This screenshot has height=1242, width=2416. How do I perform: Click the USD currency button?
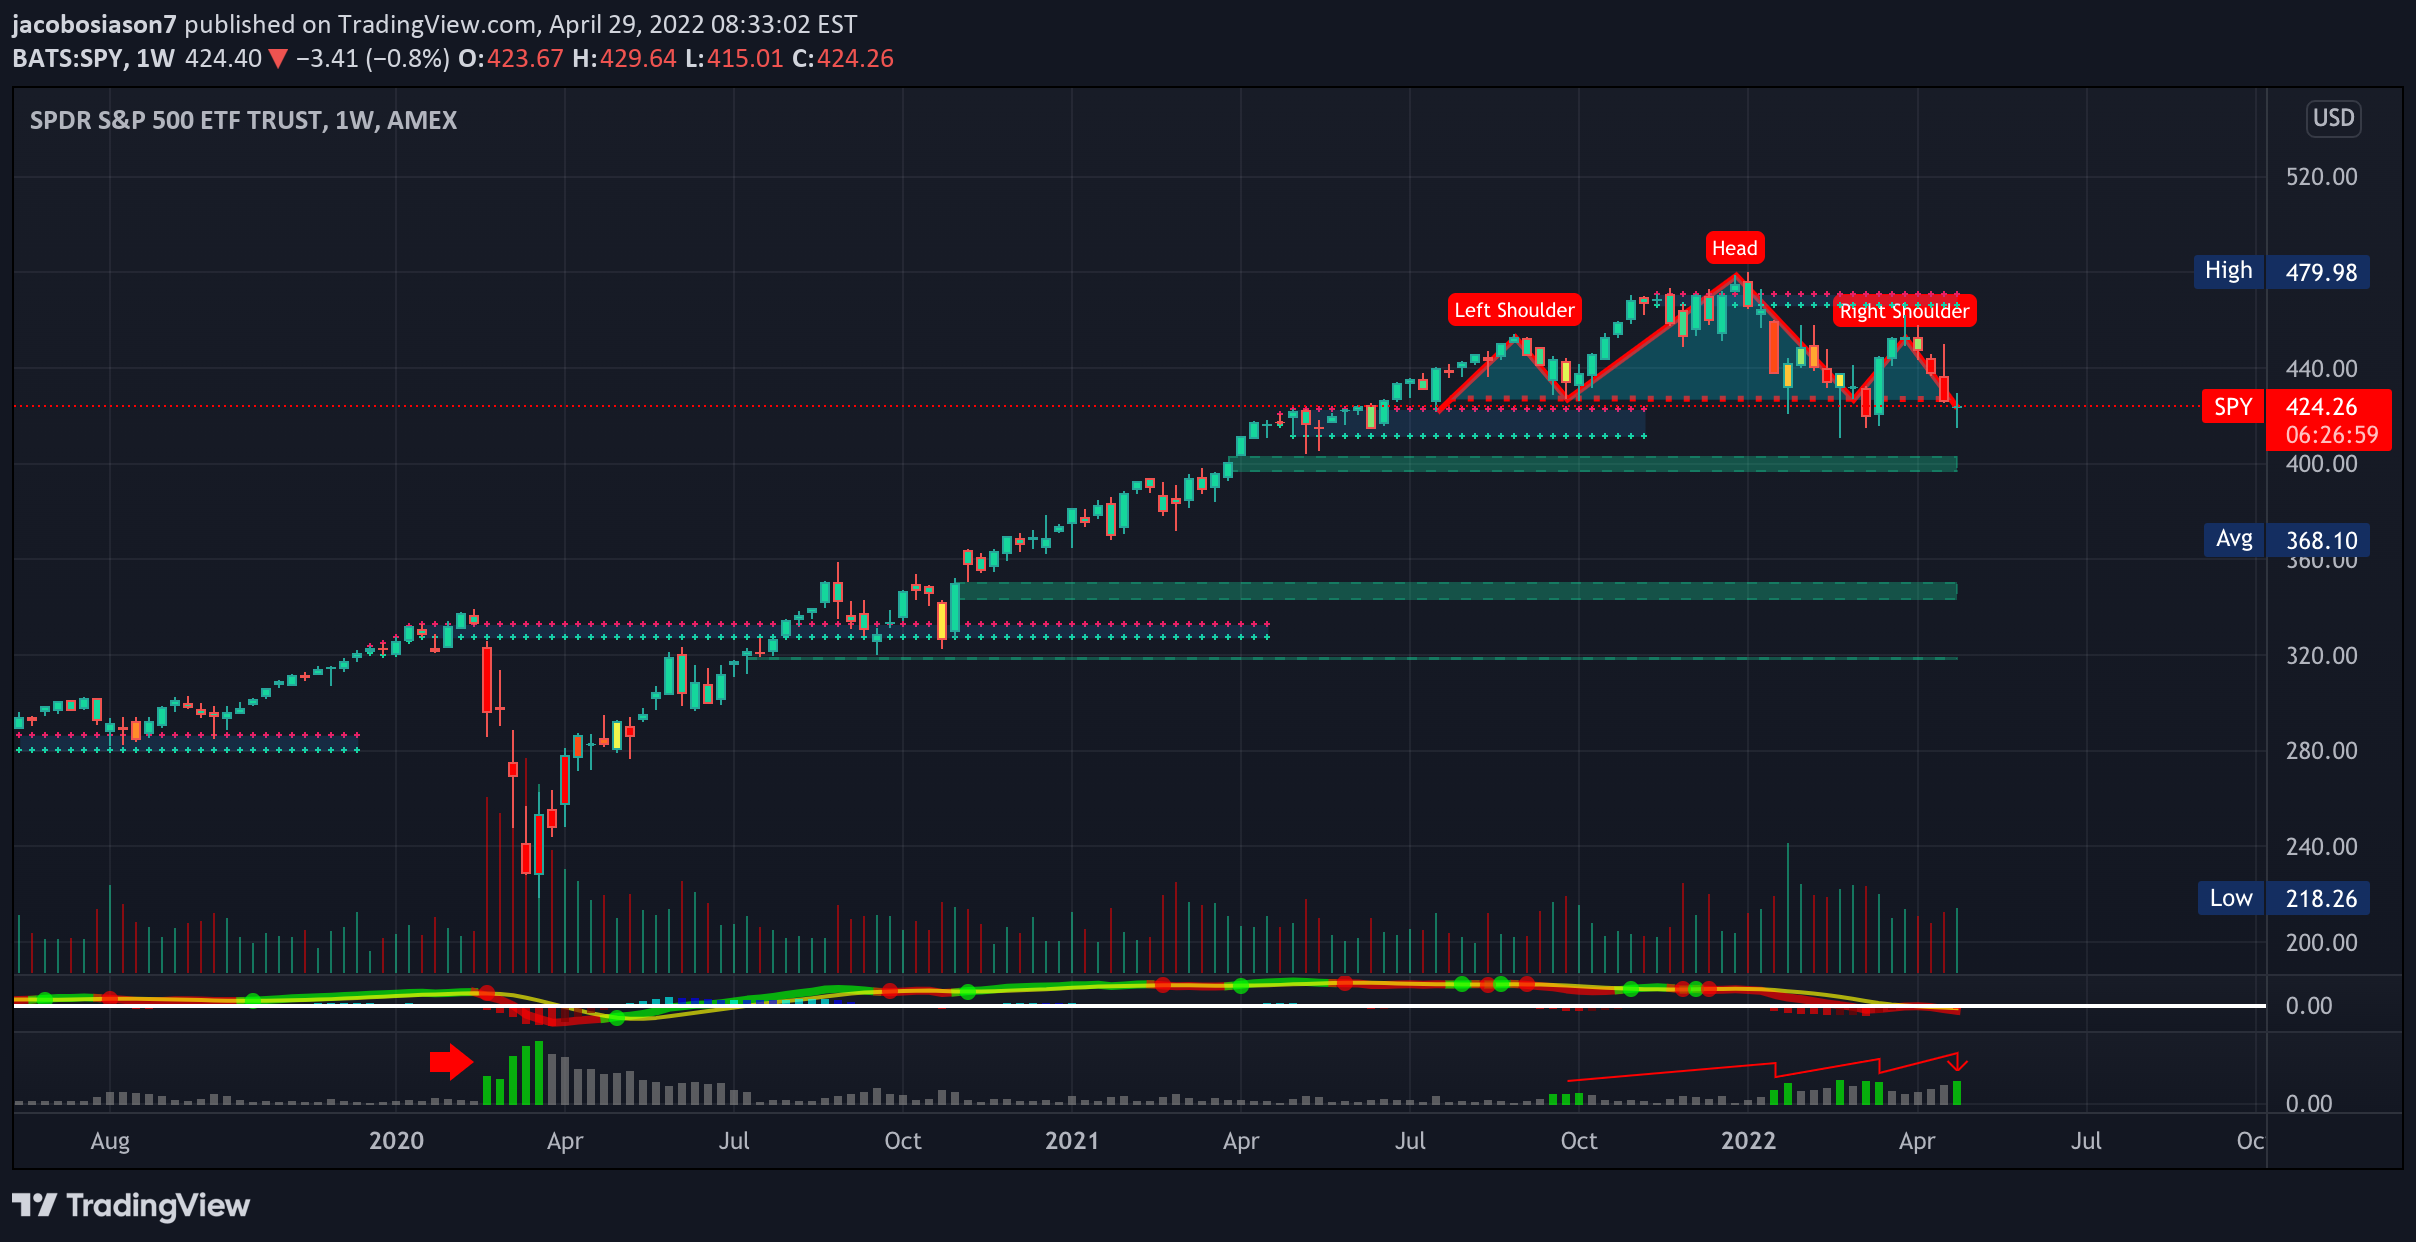(x=2333, y=118)
